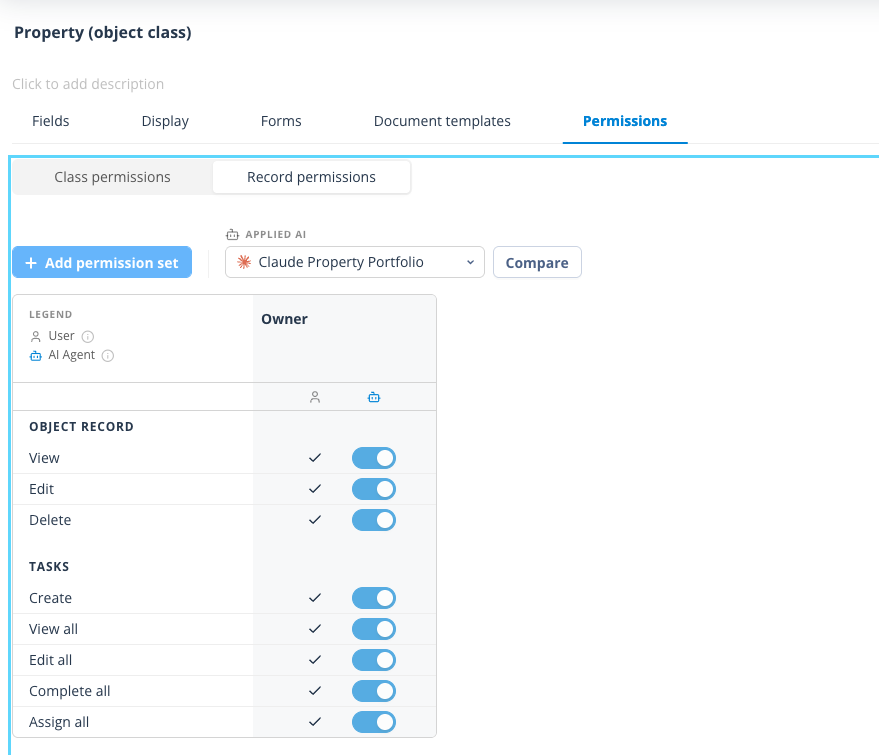The width and height of the screenshot is (879, 755).
Task: Click the AI Agent robot icon in legend
Action: click(x=36, y=356)
